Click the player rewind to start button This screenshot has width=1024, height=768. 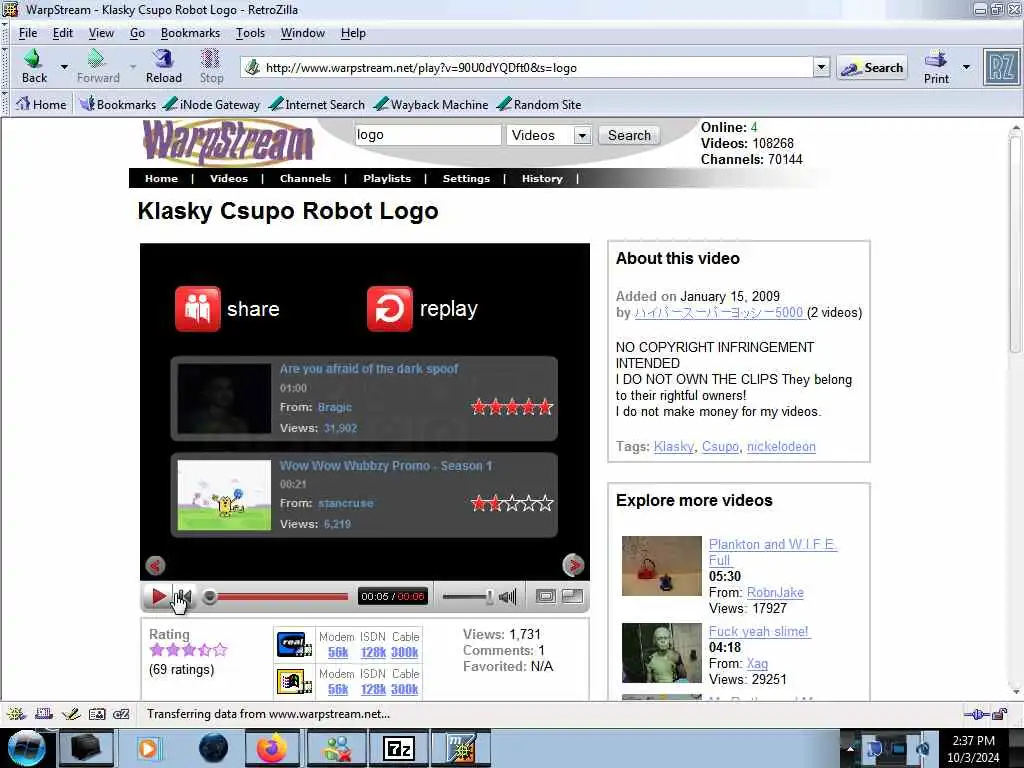point(184,596)
